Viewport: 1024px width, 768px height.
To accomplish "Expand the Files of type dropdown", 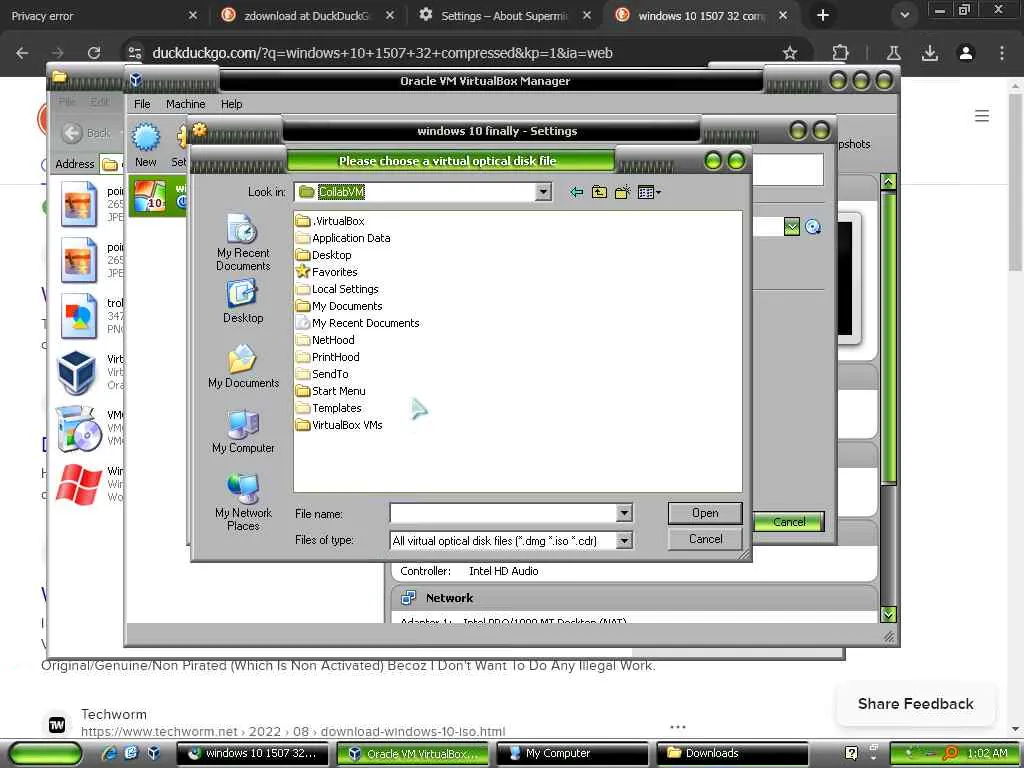I will (x=624, y=541).
